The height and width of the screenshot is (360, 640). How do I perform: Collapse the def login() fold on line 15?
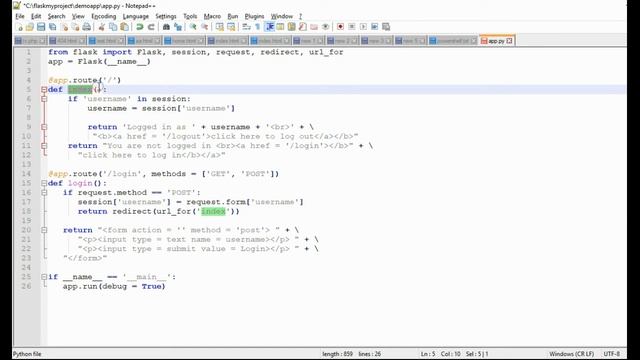click(x=44, y=183)
